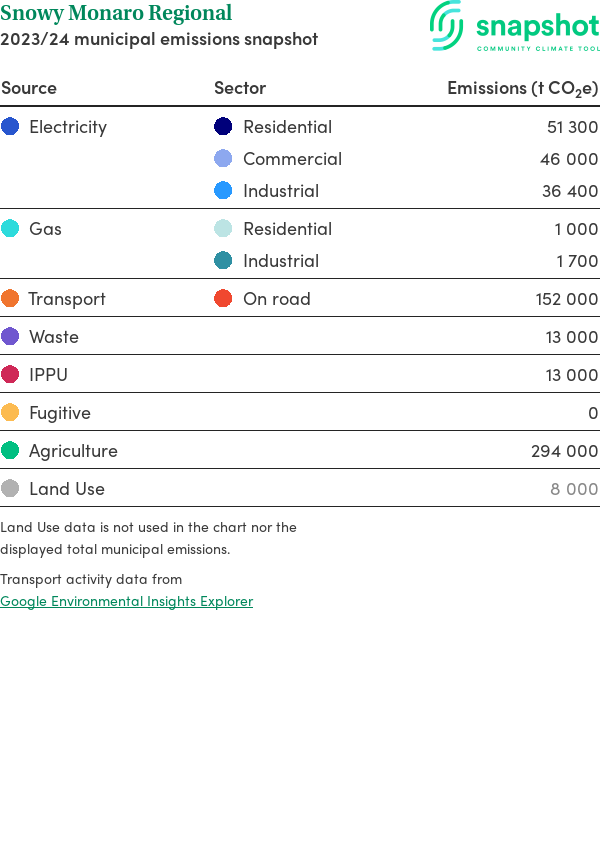
Task: Click the Snowy Monaro Regional heading
Action: point(116,14)
